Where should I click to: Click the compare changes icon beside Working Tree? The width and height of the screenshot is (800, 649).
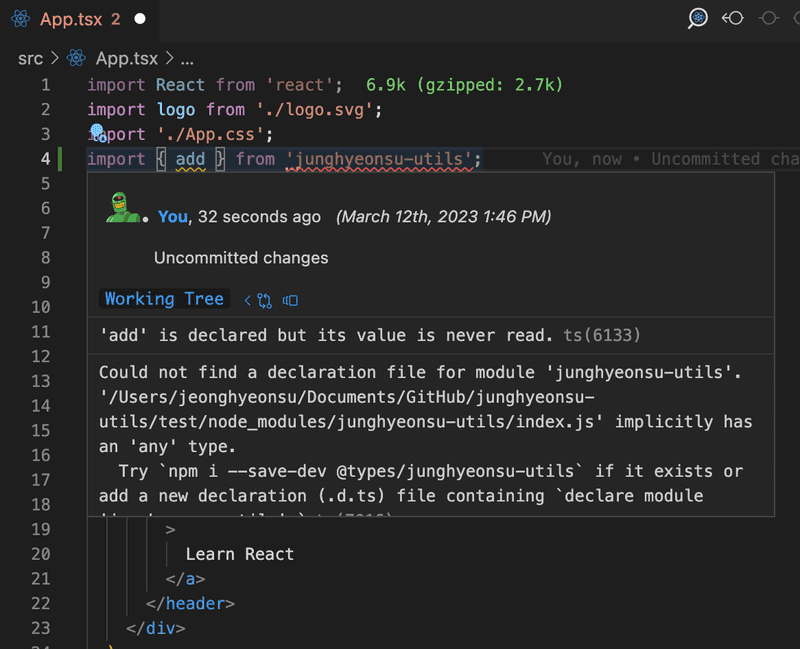tap(264, 301)
